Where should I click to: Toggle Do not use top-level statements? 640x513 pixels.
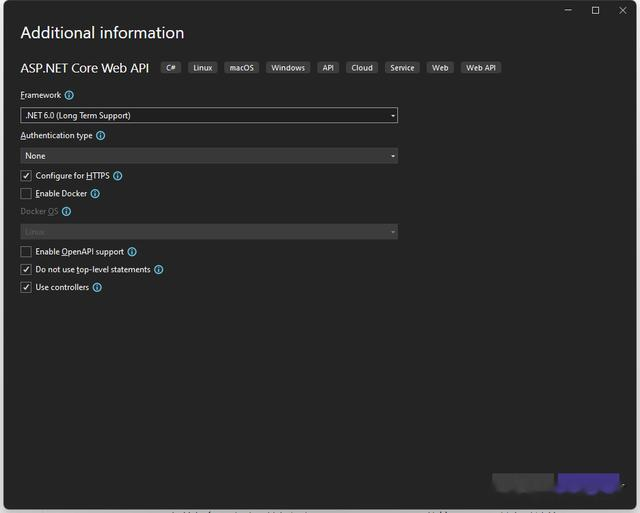[26, 269]
